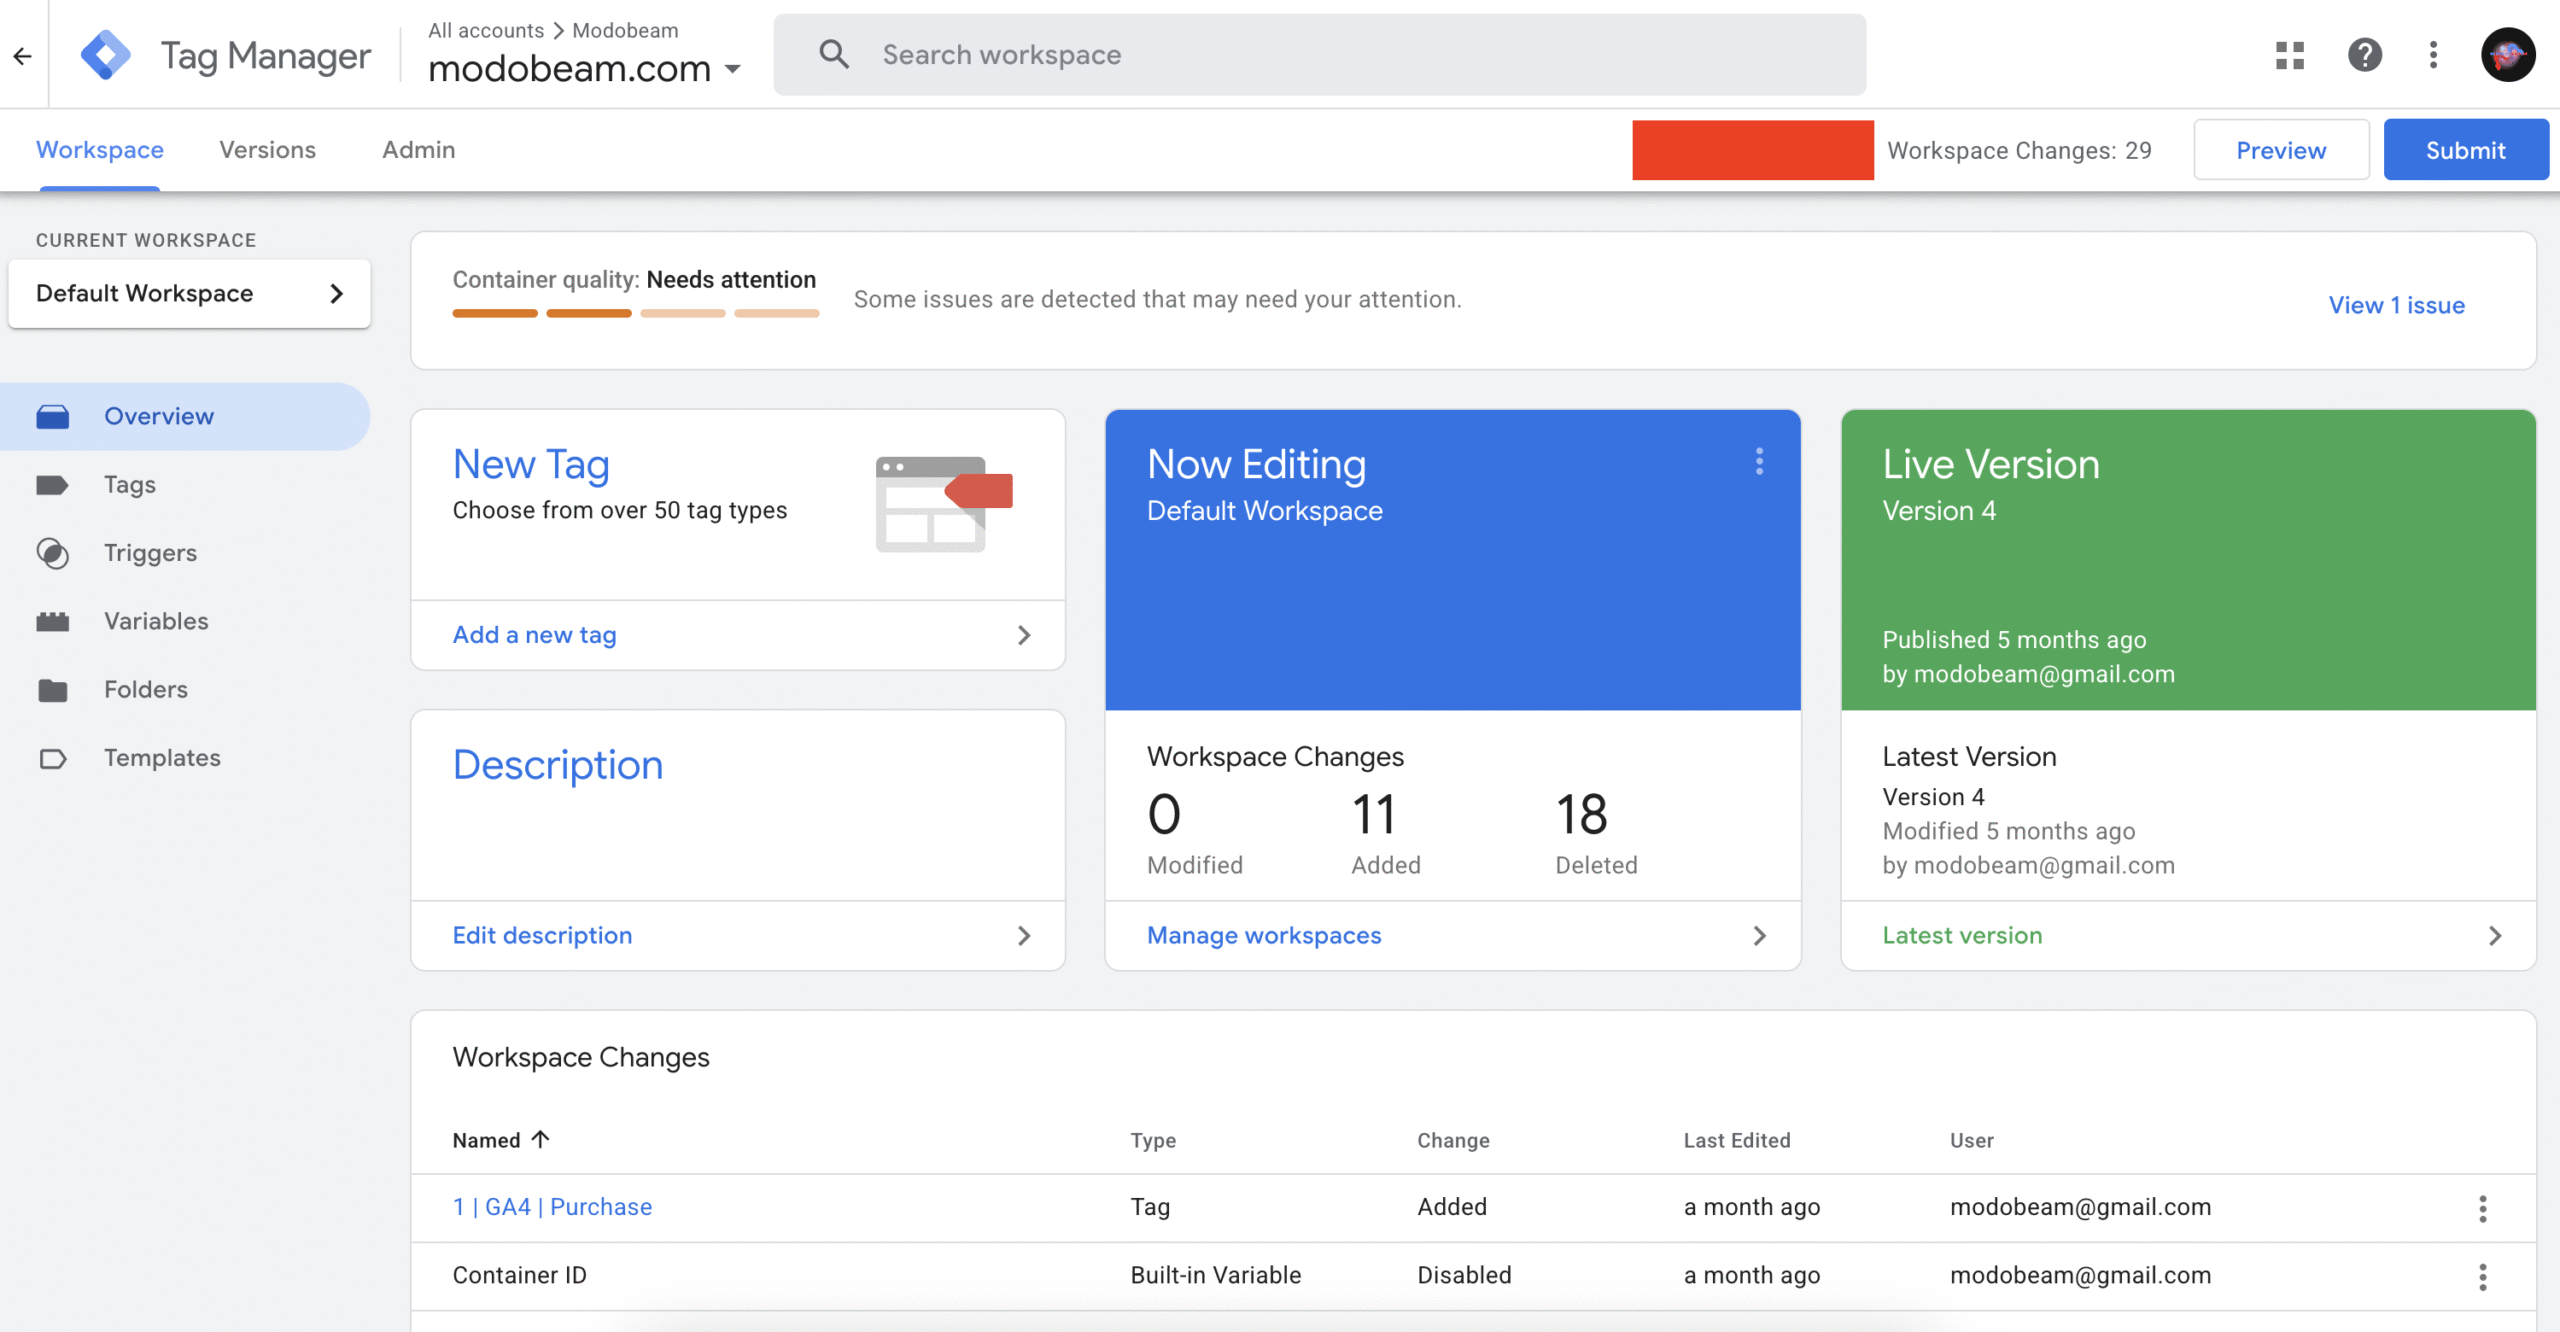Open the Templates section
2560x1332 pixels.
point(162,757)
